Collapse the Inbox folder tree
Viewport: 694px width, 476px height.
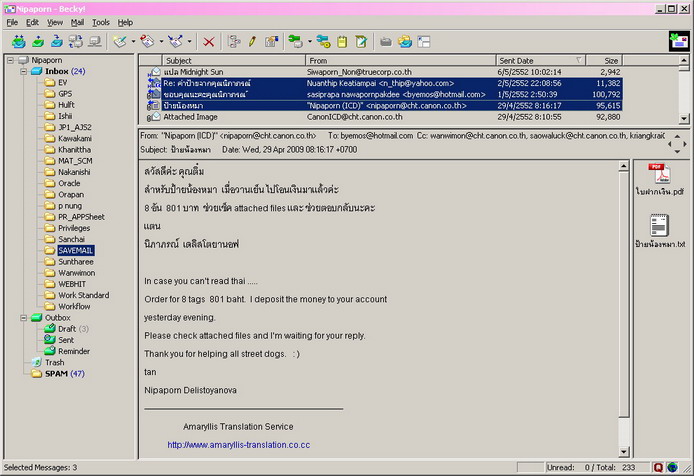click(x=23, y=71)
